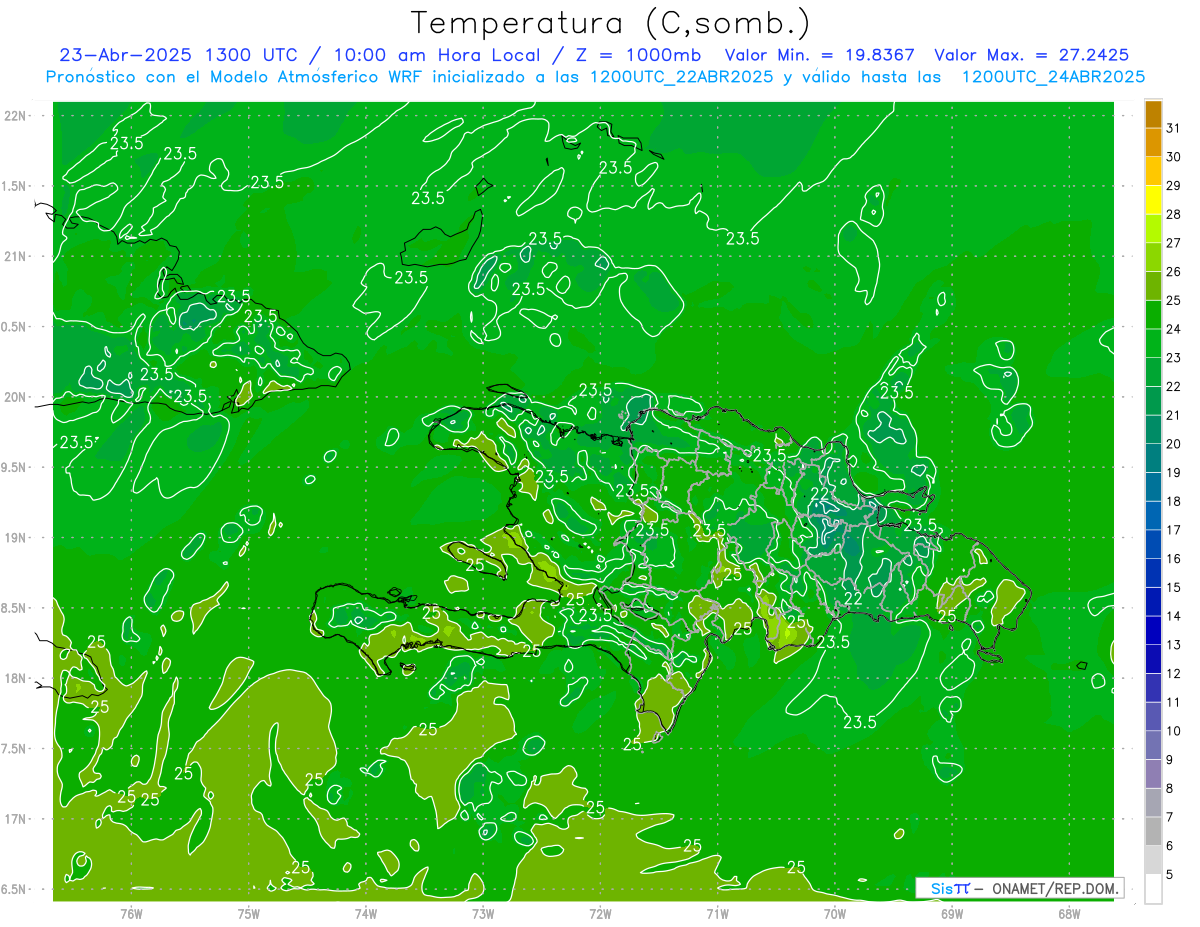Pick the green colorbar band between 23 and 24

click(x=1153, y=343)
